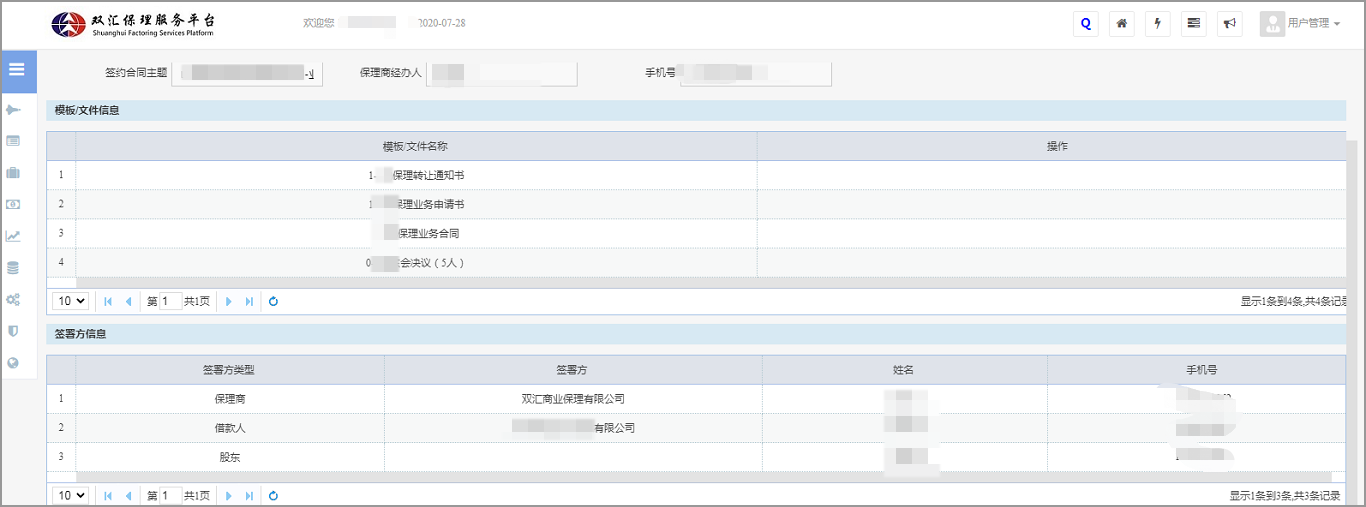
Task: Click signer table page number field
Action: click(171, 495)
